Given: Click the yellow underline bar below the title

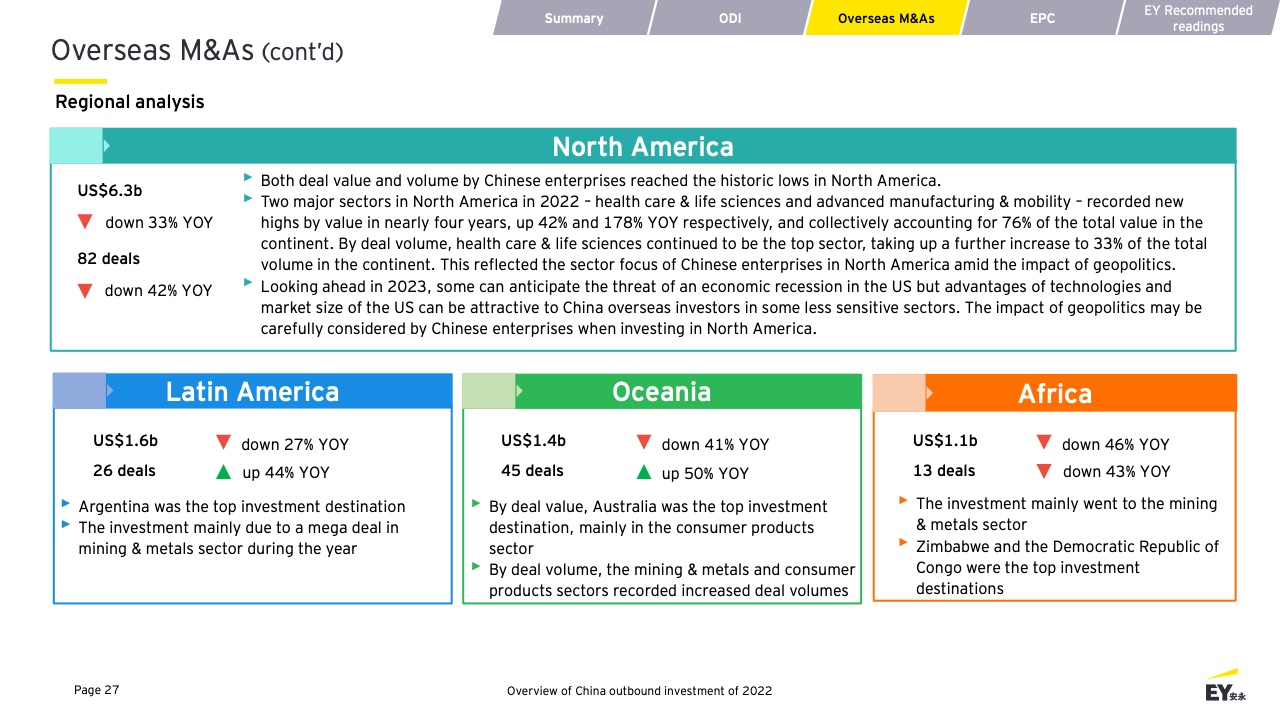Looking at the screenshot, I should click(x=80, y=81).
